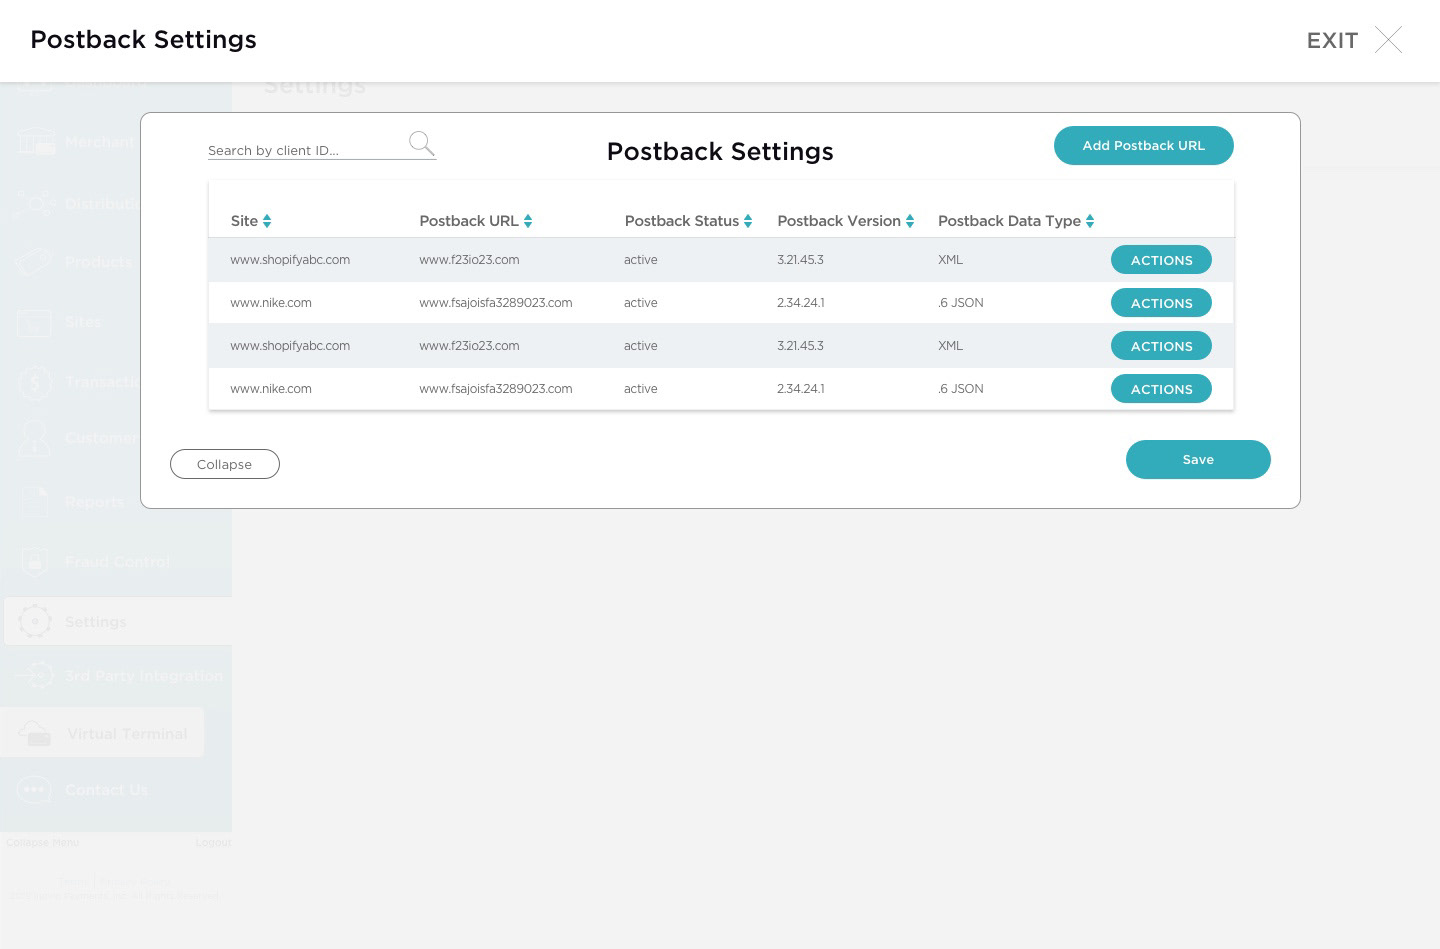Open Fraud Control sidebar item

coord(117,562)
